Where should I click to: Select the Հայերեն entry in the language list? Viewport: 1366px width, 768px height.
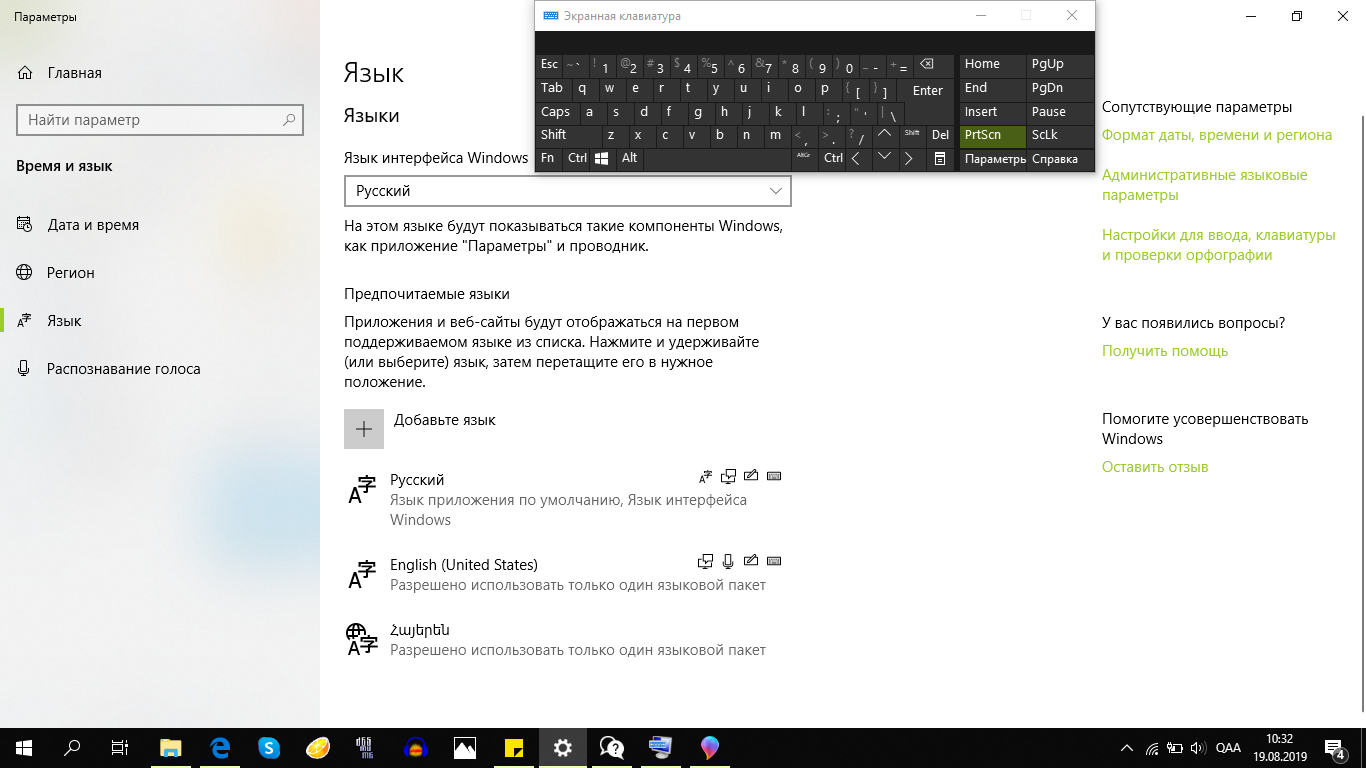tap(567, 639)
